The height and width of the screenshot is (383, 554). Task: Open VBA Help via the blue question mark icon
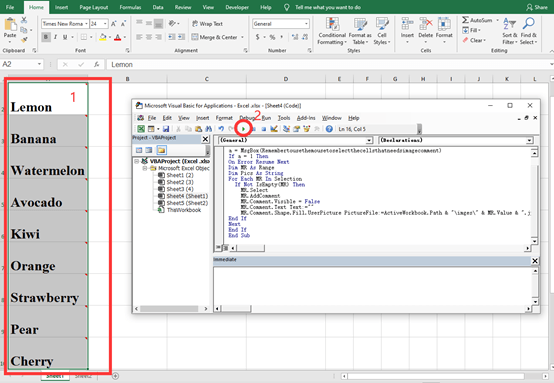pos(329,129)
